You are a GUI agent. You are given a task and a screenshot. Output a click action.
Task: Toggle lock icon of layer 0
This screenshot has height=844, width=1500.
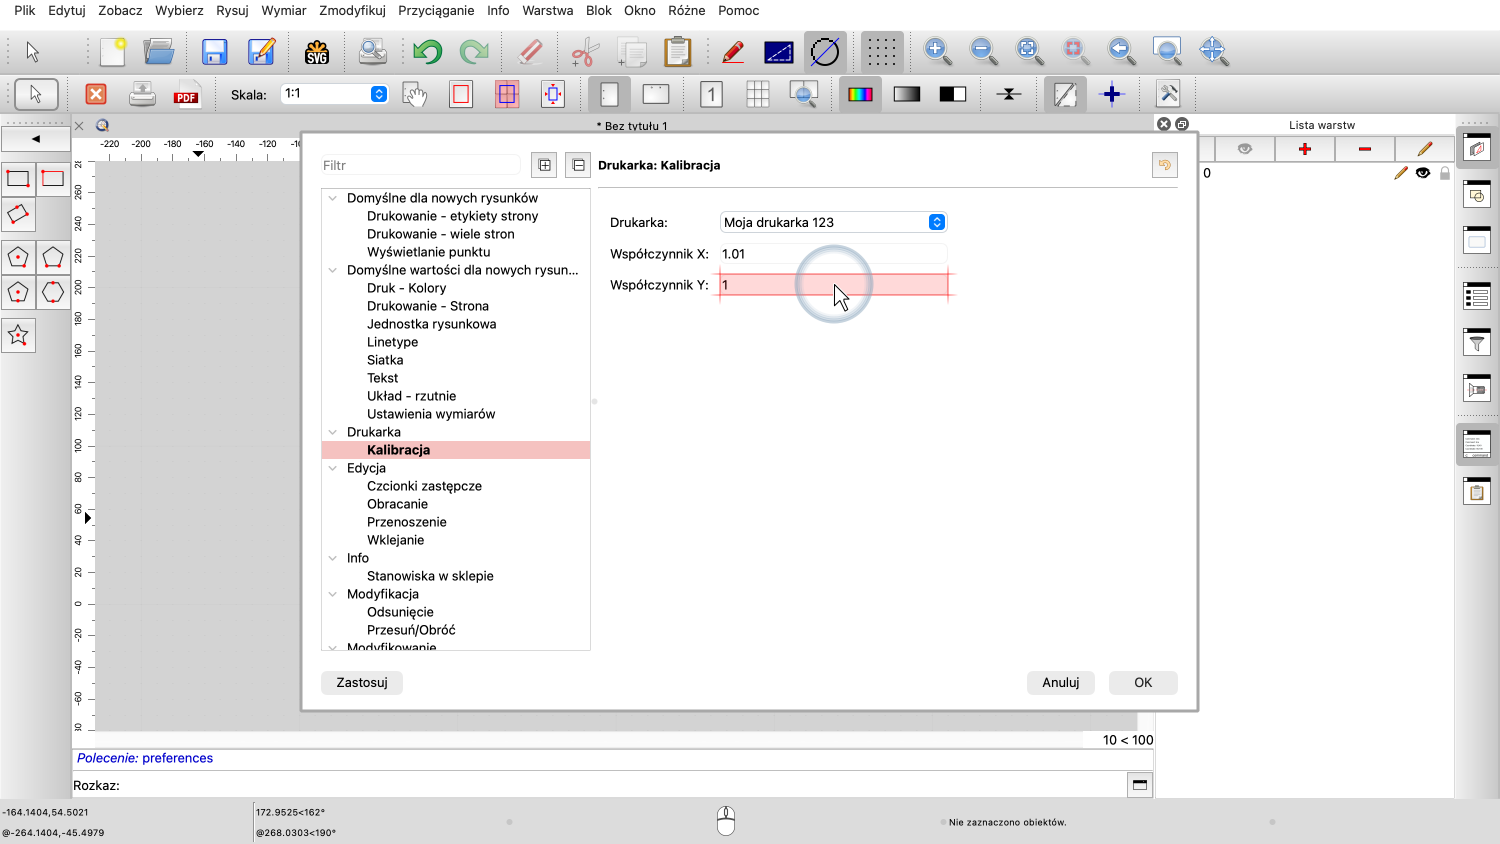click(1444, 173)
